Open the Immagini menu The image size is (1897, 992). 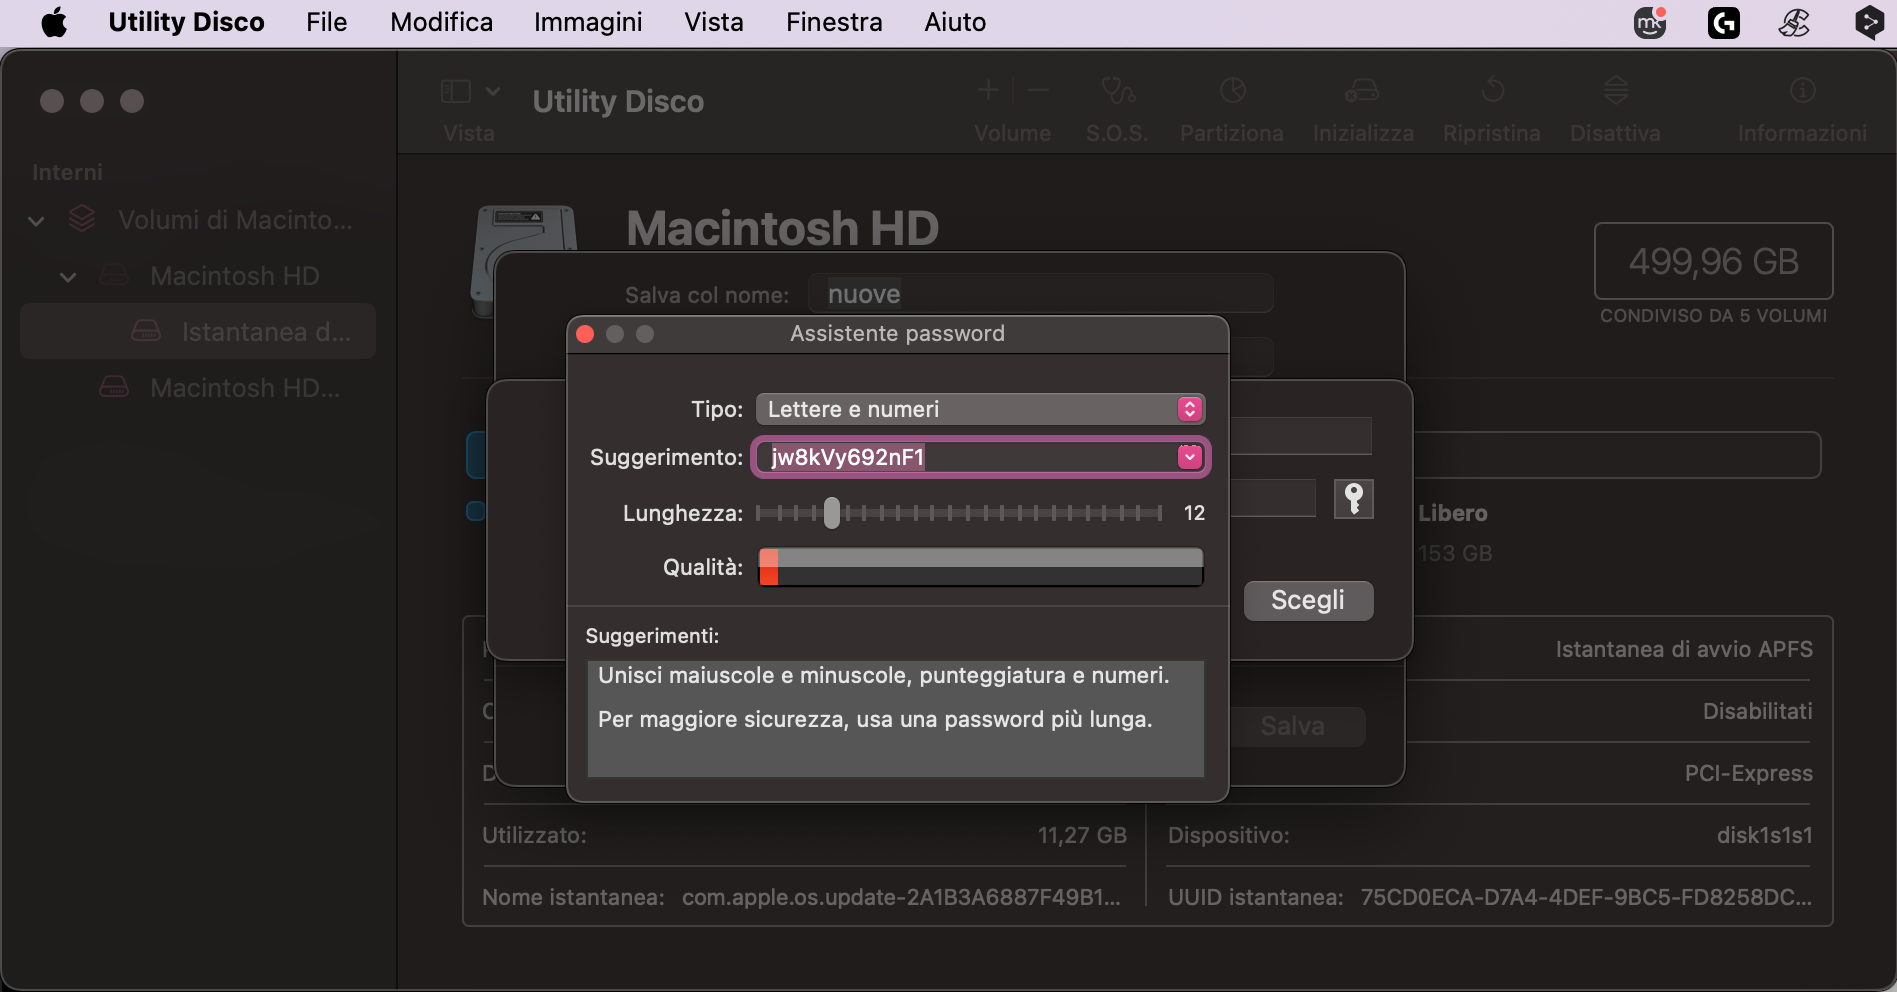(x=588, y=22)
